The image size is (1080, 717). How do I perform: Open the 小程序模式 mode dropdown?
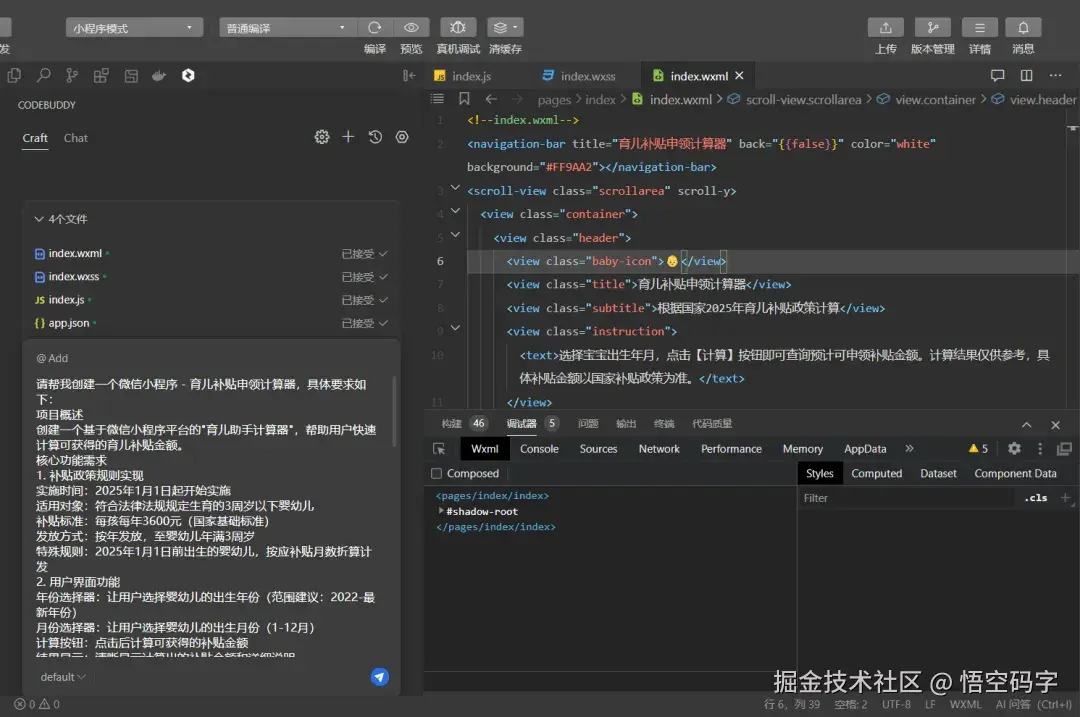click(134, 28)
